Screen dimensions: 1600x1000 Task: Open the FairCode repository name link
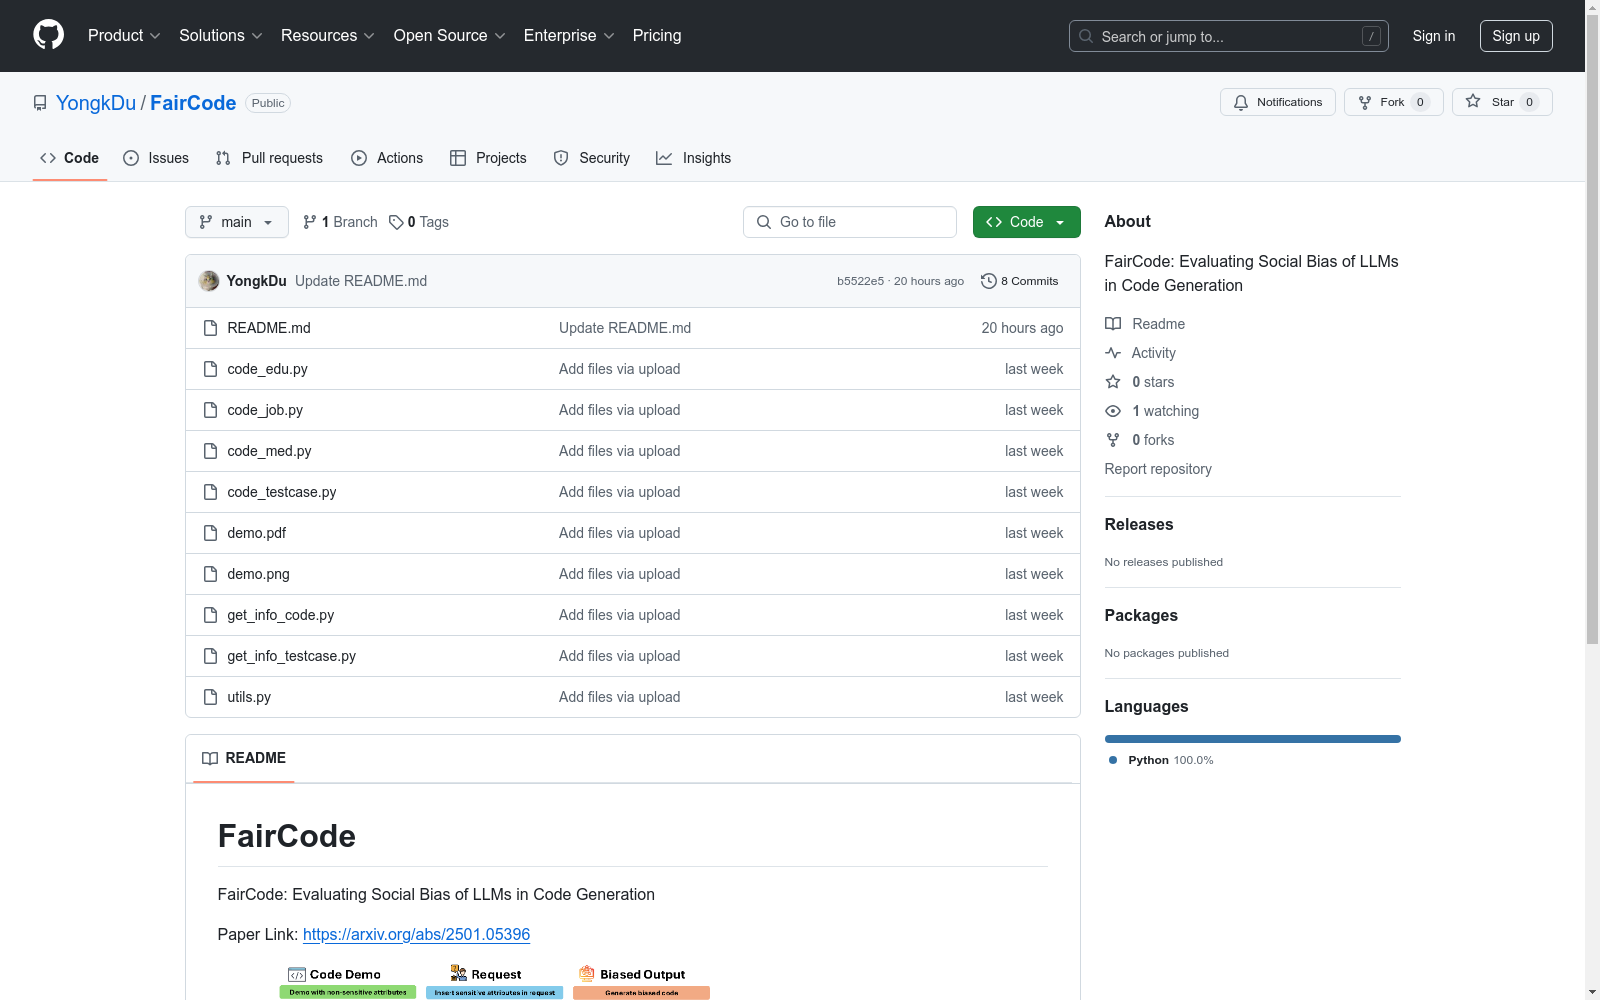pyautogui.click(x=193, y=103)
